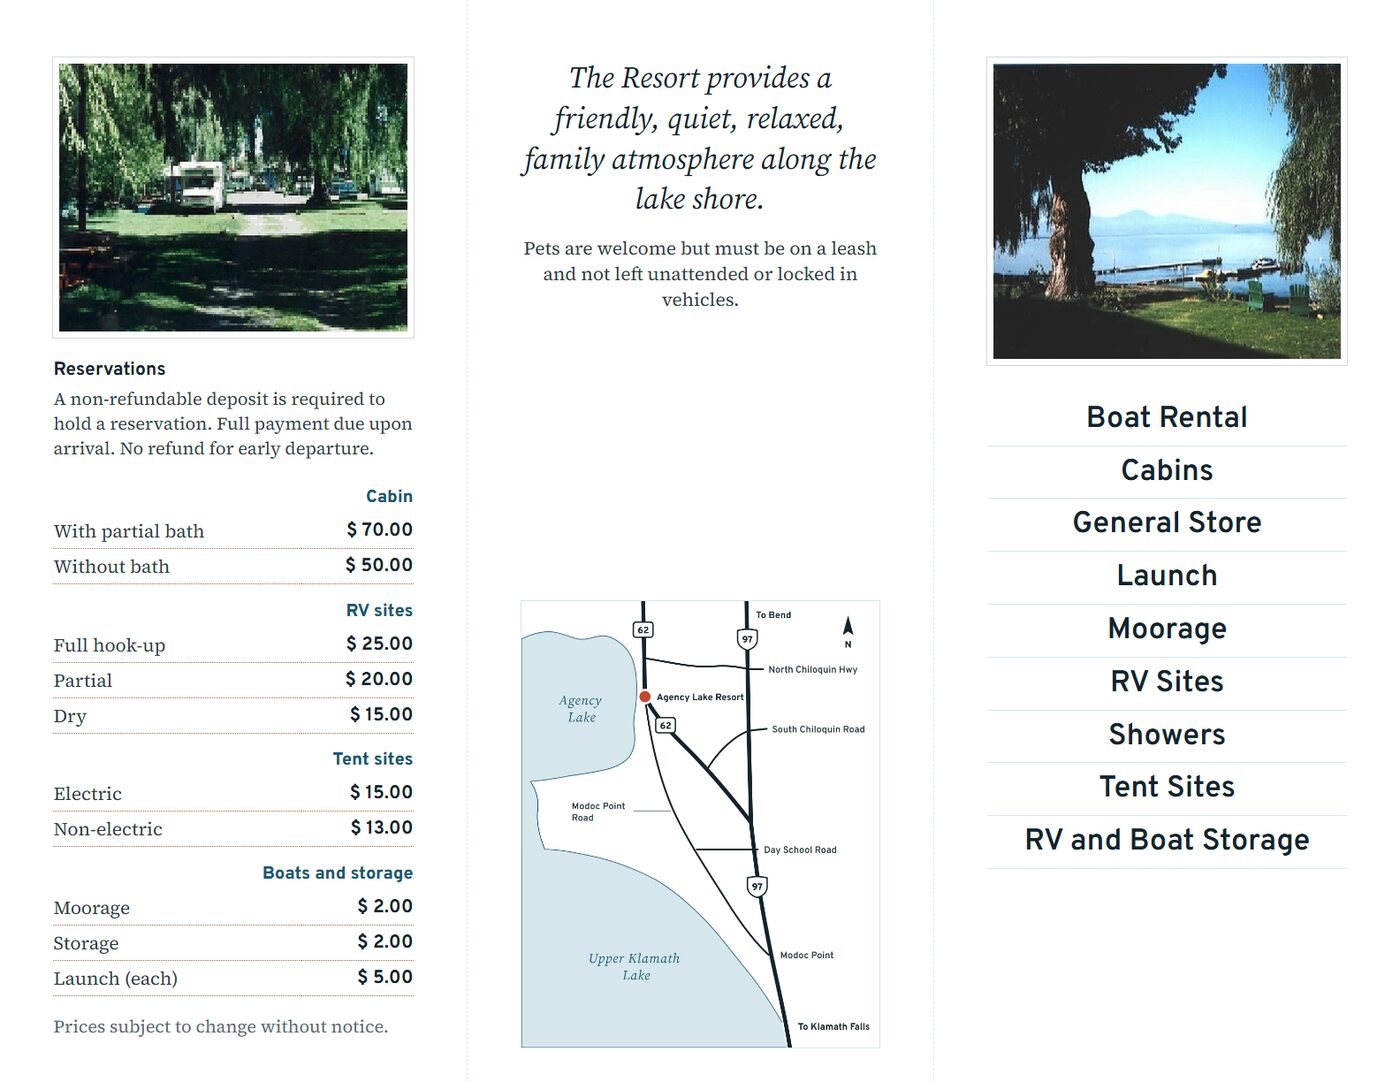
Task: Click the route 97 shield below Day School Road
Action: (757, 886)
